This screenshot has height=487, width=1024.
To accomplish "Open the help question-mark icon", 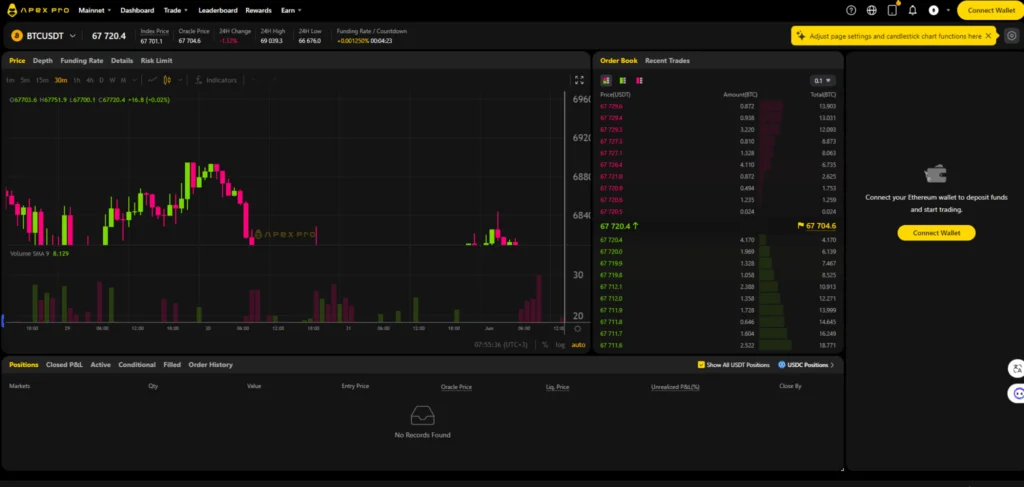I will point(851,10).
